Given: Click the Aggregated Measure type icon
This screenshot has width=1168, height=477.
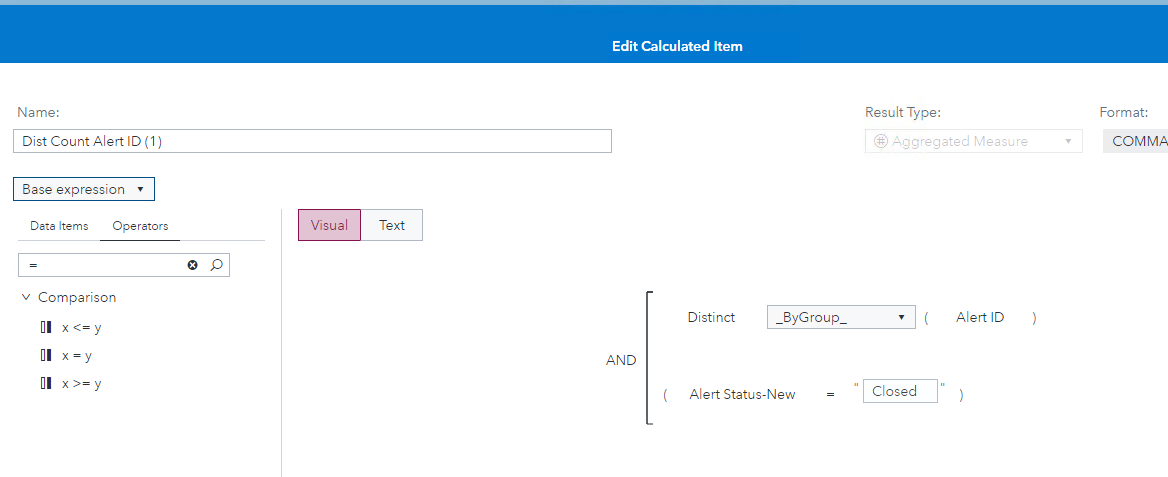Looking at the screenshot, I should pyautogui.click(x=881, y=141).
